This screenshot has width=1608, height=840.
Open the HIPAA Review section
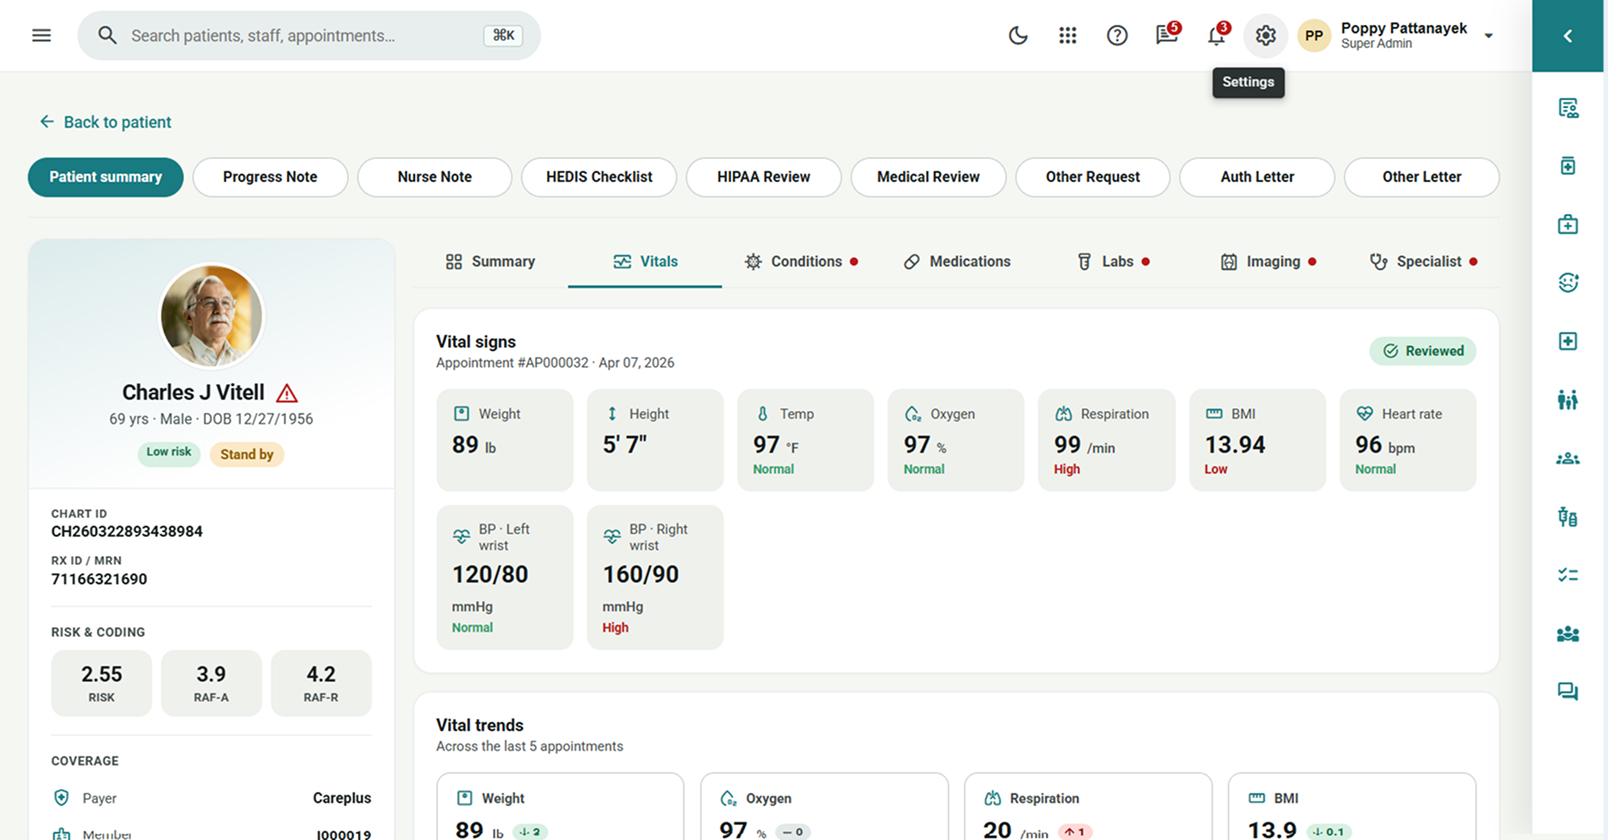(764, 177)
